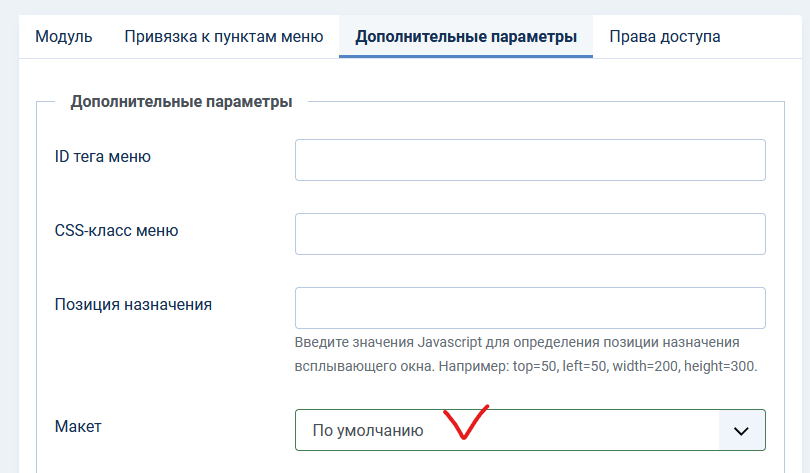The height and width of the screenshot is (473, 810).
Task: Switch to the Модуль tab
Action: coord(64,37)
